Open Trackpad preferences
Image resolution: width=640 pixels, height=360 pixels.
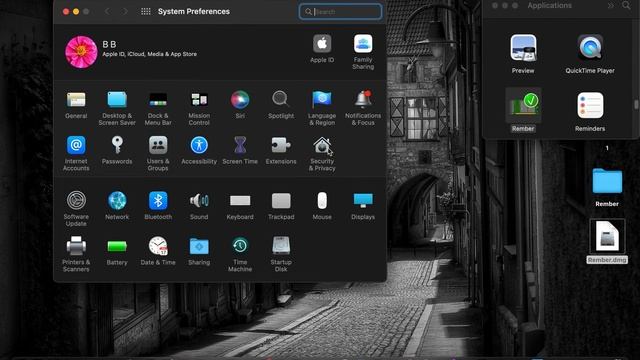tap(281, 206)
